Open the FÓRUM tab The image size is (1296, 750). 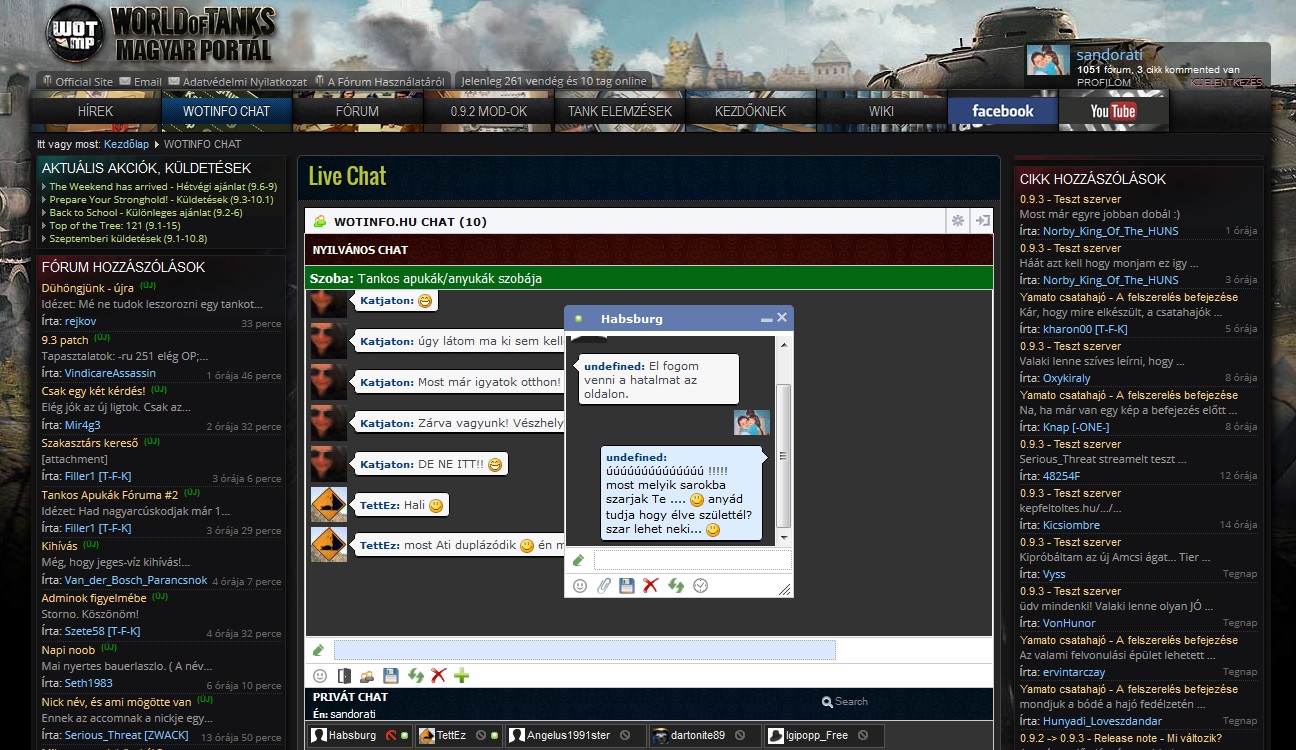[x=357, y=111]
